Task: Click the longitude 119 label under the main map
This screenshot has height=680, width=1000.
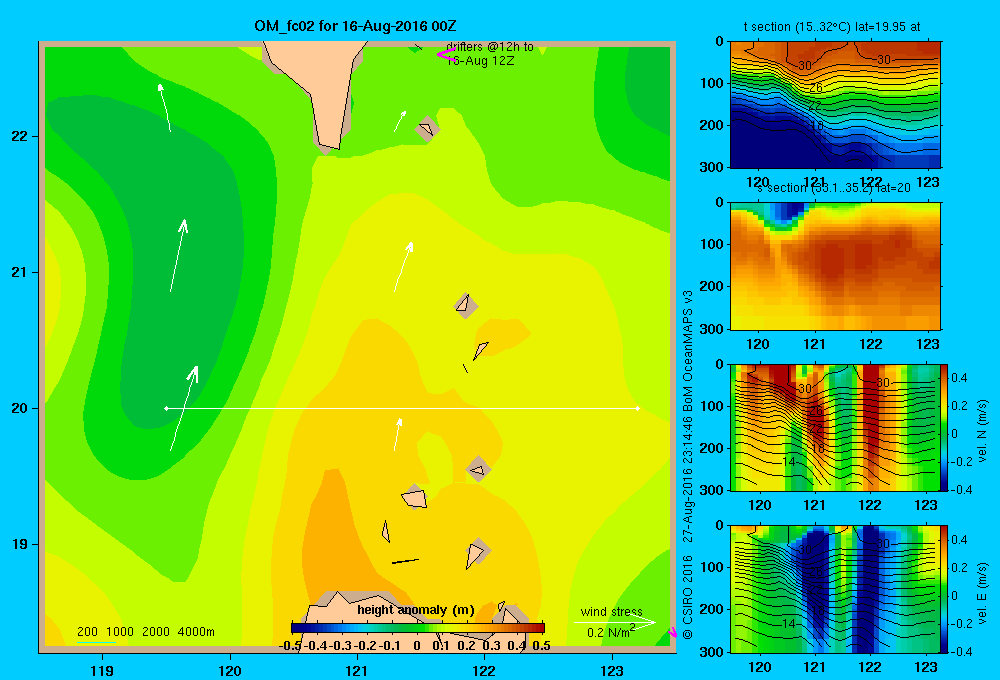Action: coord(103,670)
